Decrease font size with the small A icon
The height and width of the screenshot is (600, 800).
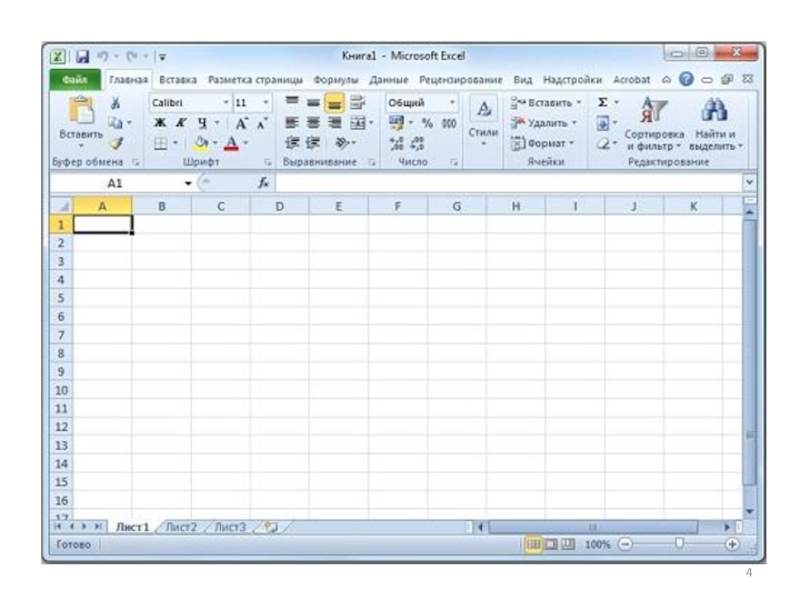tap(262, 123)
